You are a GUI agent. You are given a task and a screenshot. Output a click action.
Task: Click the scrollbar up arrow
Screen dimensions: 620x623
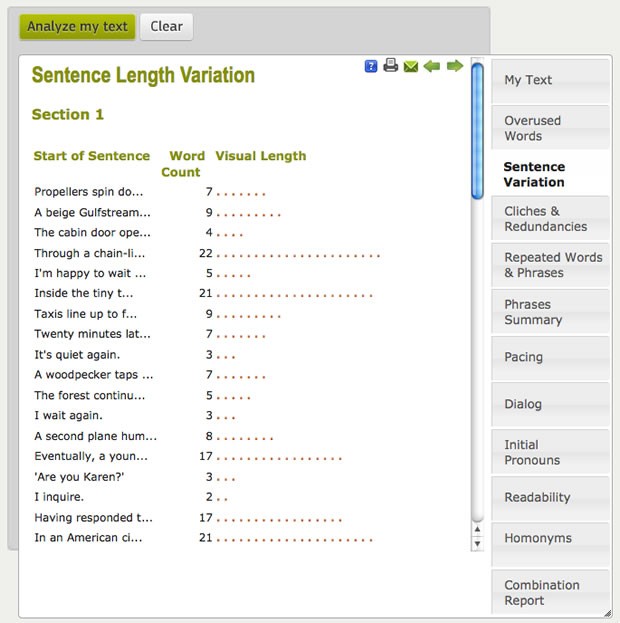(x=477, y=530)
